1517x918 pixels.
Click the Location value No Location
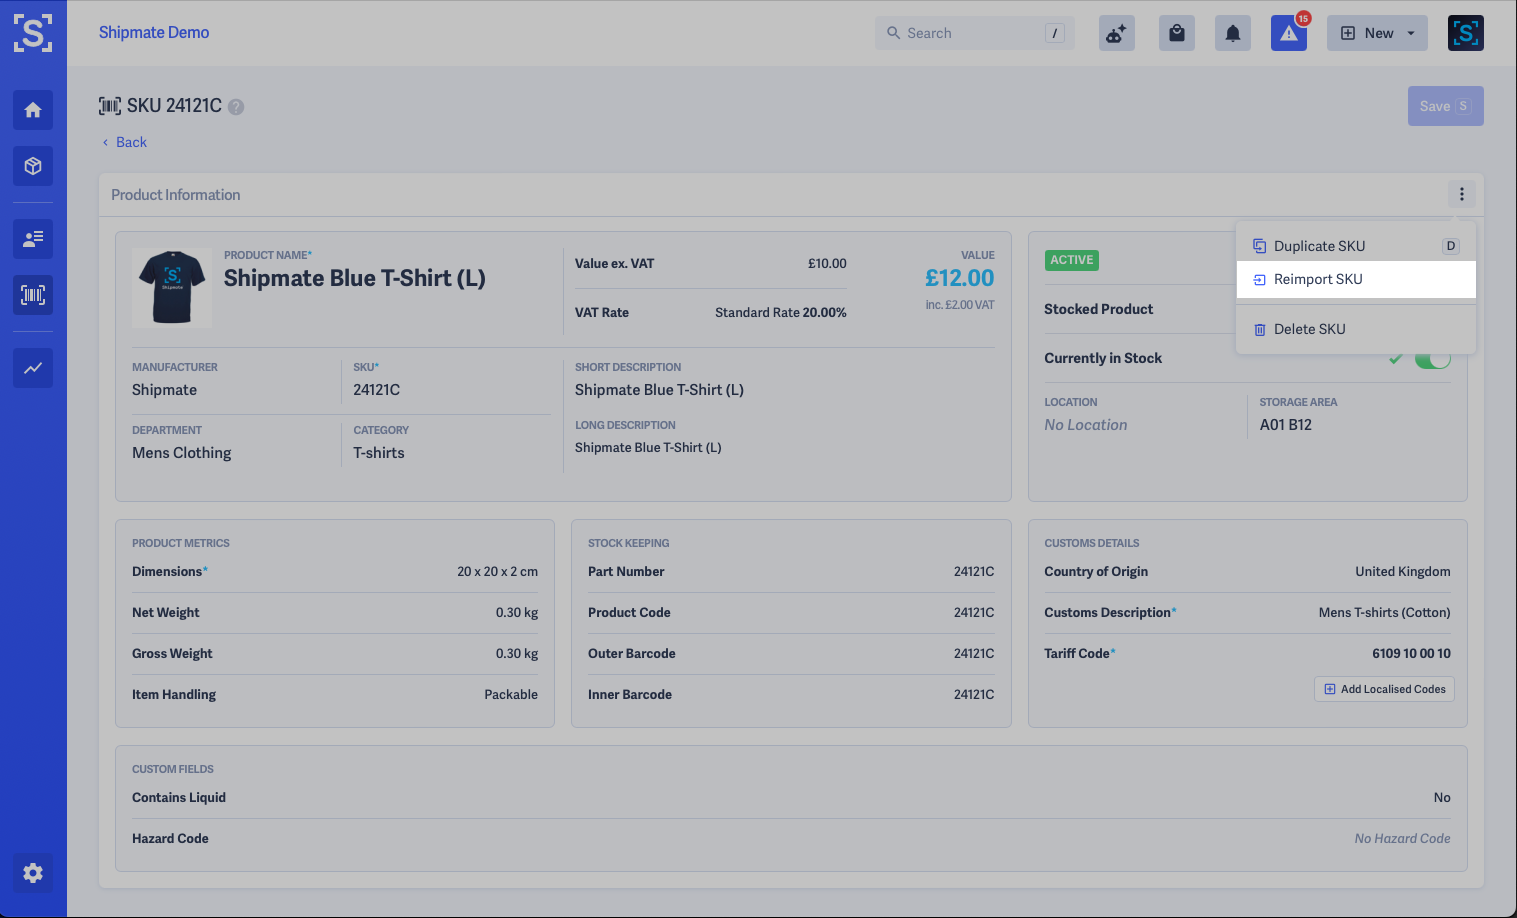[x=1086, y=425]
